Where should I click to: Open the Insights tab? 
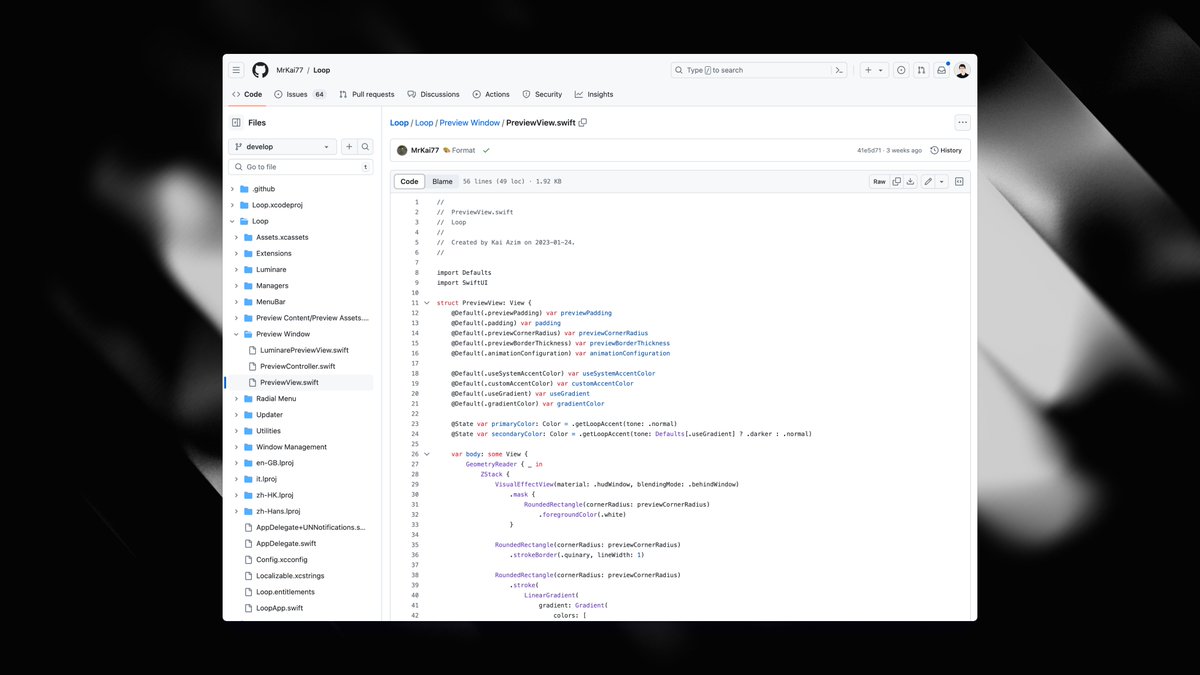pyautogui.click(x=594, y=94)
